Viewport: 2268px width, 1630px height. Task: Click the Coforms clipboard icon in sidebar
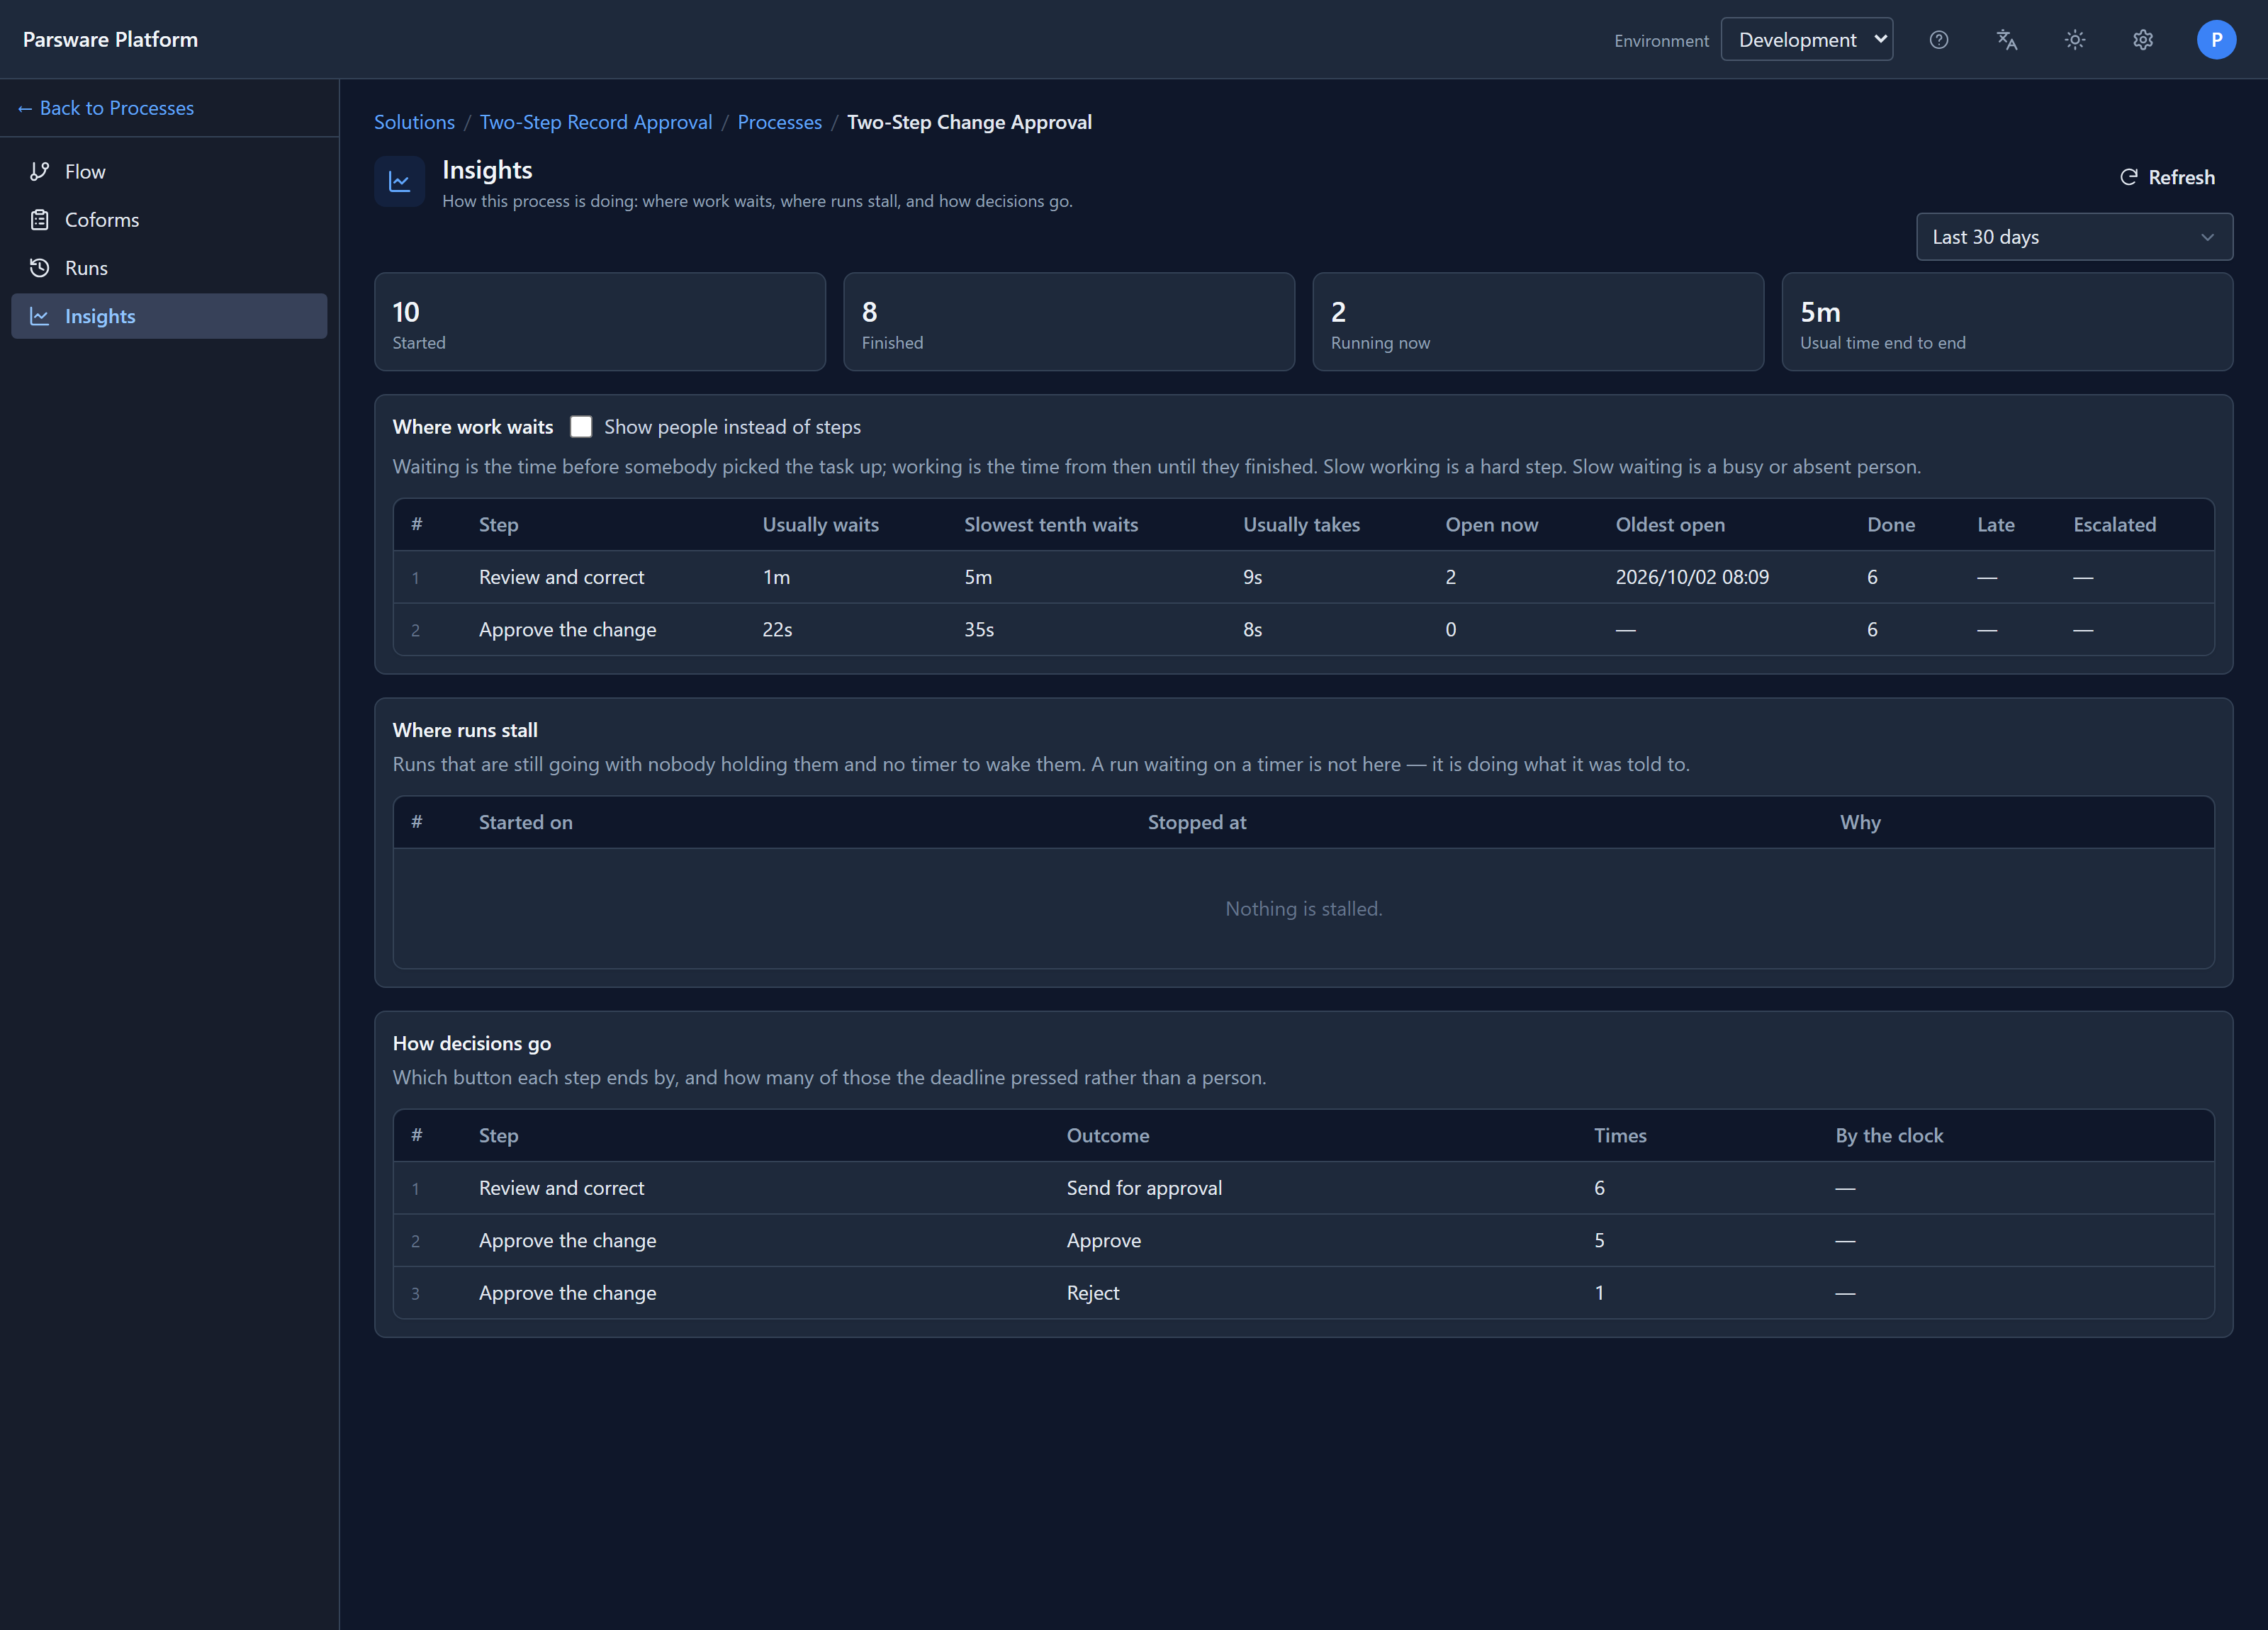(40, 220)
